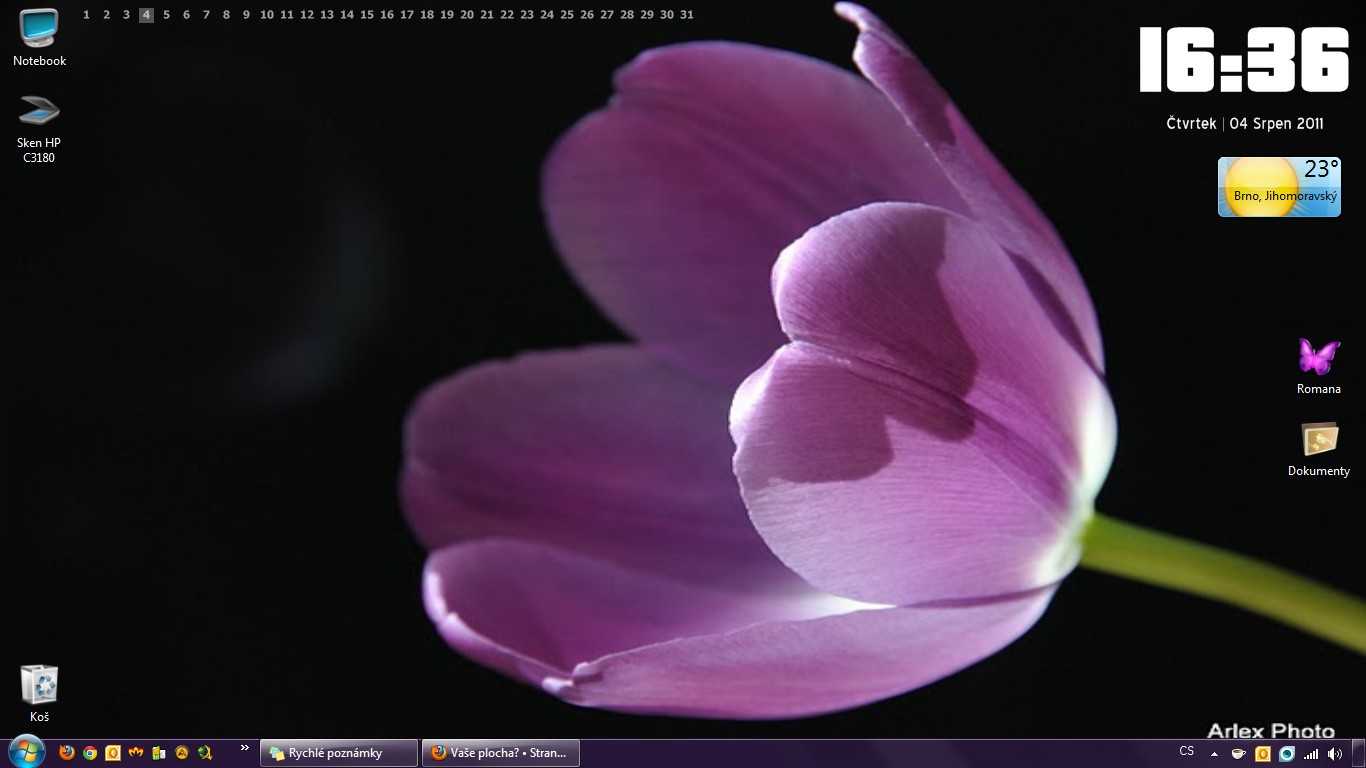Expand the quick launch overflow chevron
Image resolution: width=1366 pixels, height=768 pixels.
click(x=245, y=748)
